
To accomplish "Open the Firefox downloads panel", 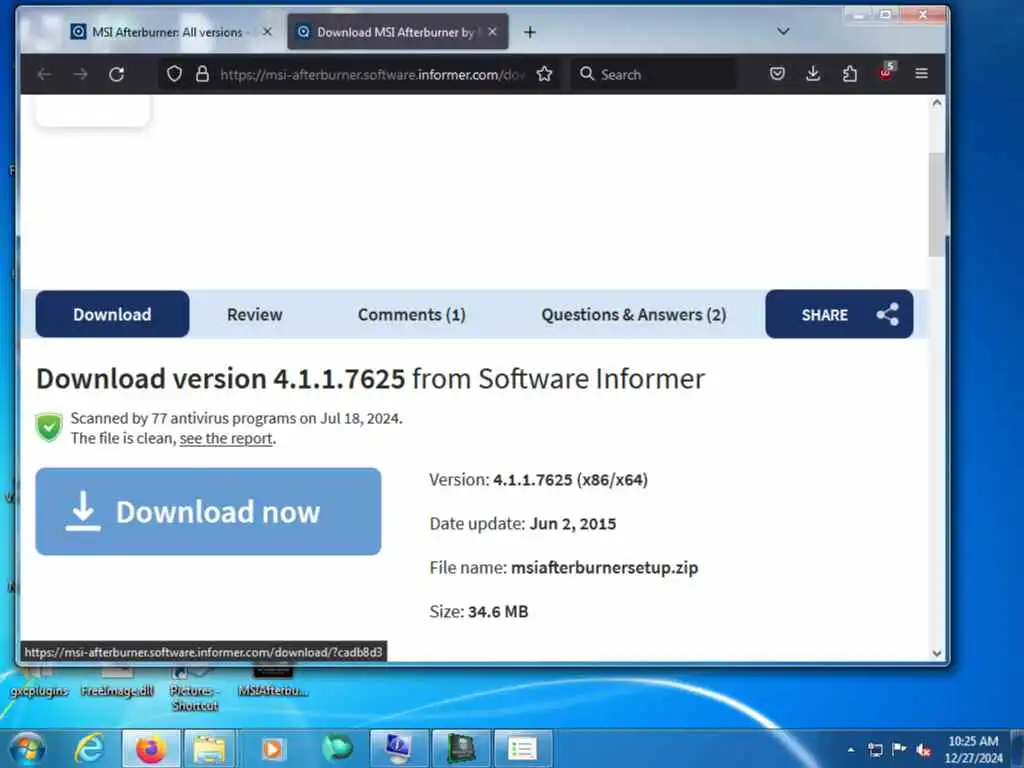I will pyautogui.click(x=813, y=73).
